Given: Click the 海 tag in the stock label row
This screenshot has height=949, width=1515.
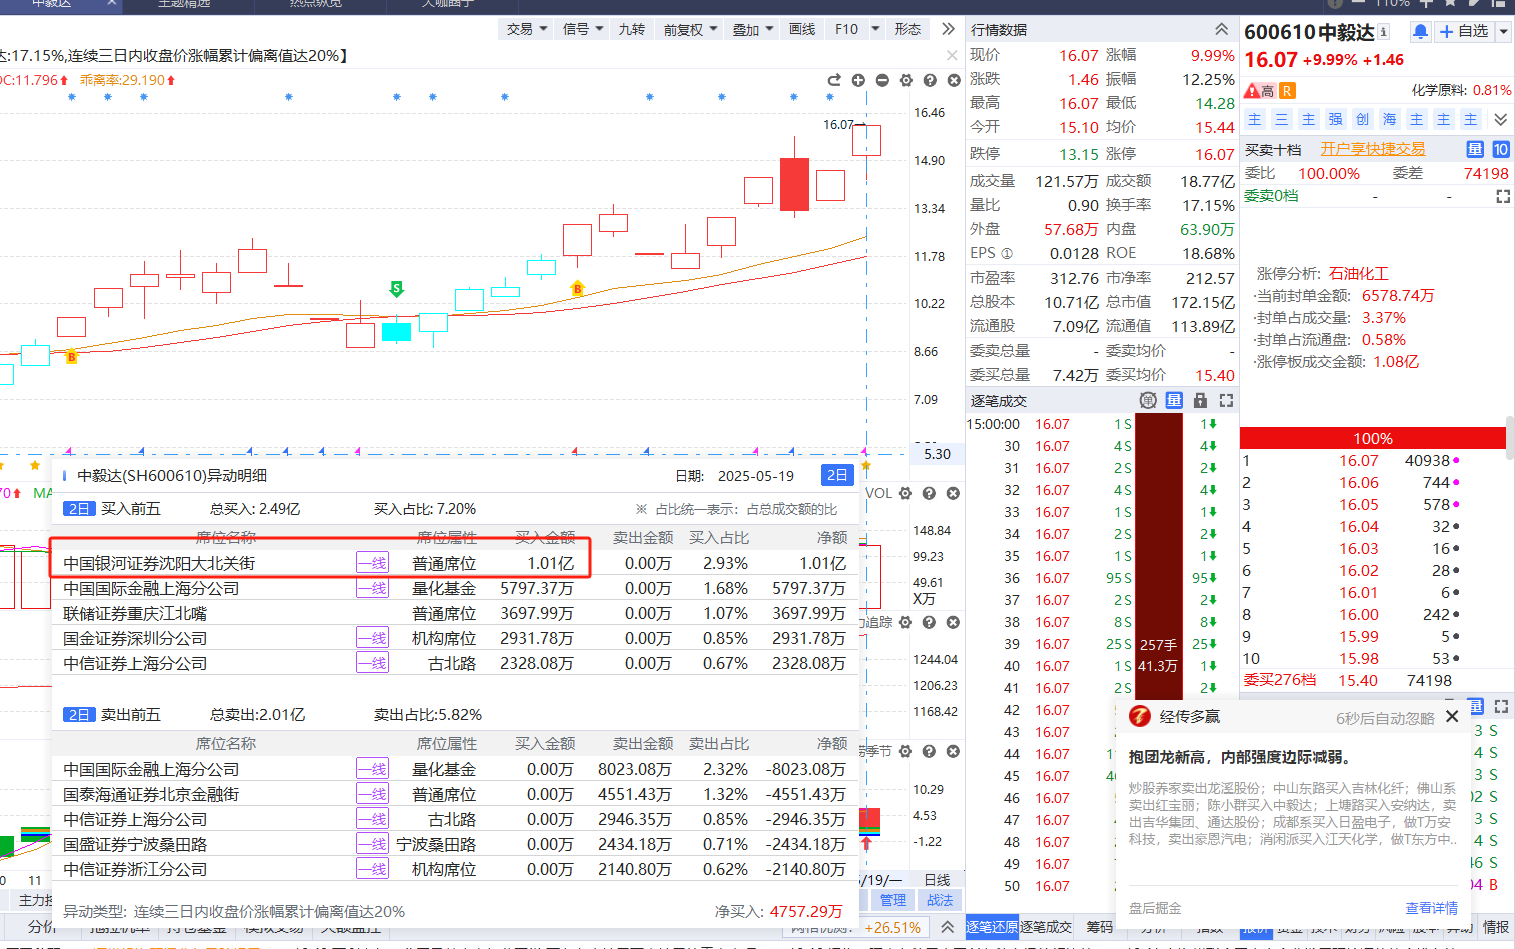Looking at the screenshot, I should click(x=1389, y=119).
